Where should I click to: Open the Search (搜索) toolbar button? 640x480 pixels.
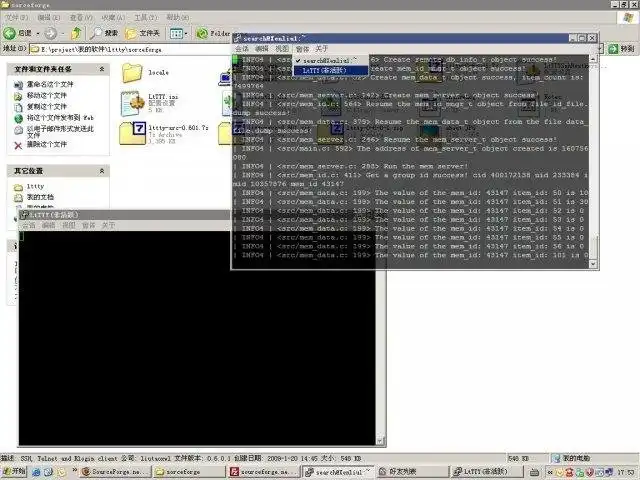click(104, 33)
